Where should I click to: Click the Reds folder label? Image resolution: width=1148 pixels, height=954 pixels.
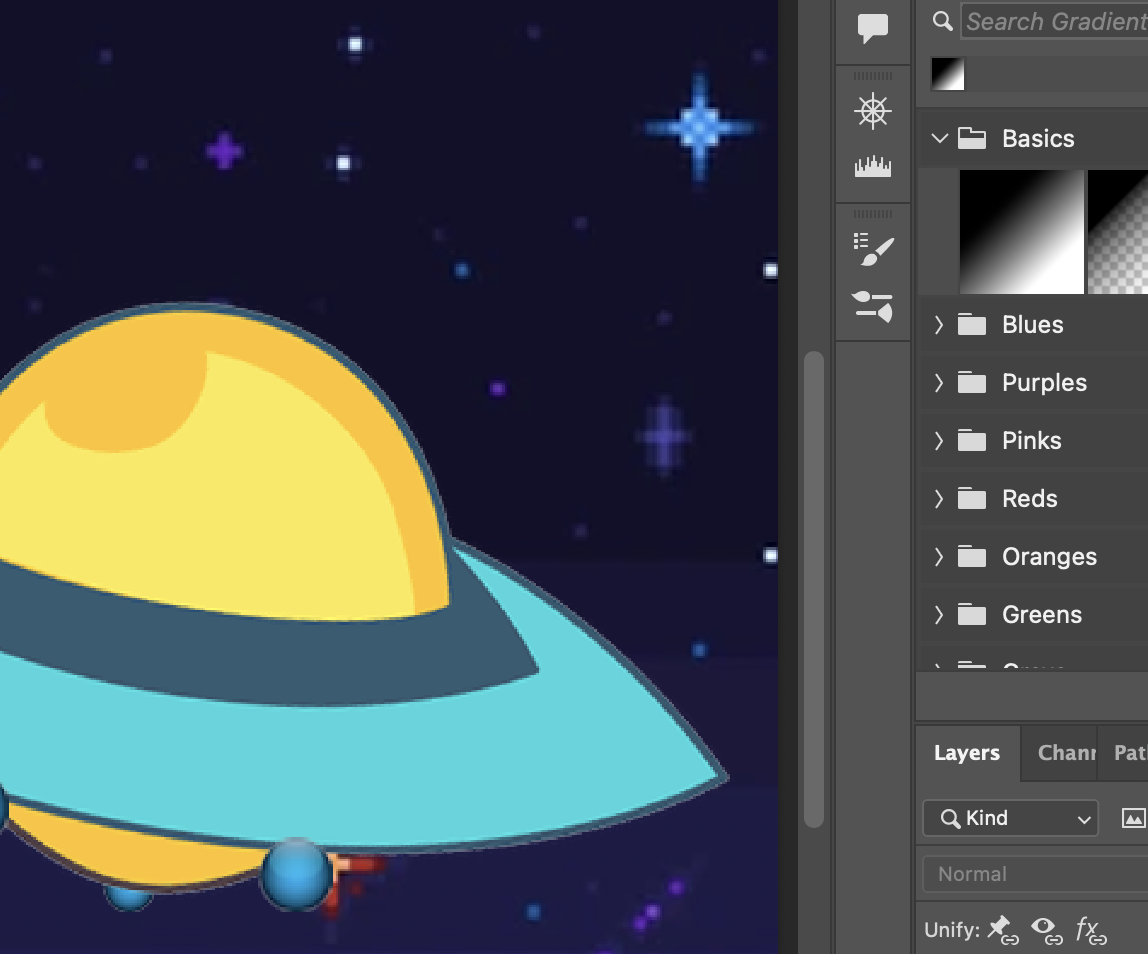1029,499
